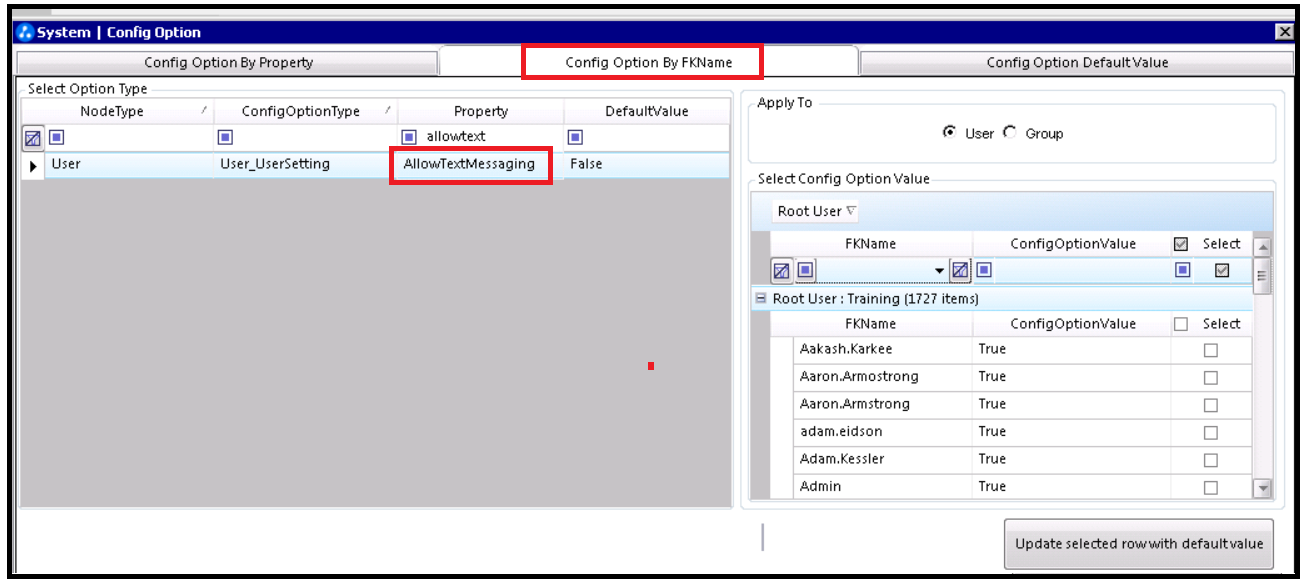
Task: Clear ConfigOptionValue filter icon
Action: (x=960, y=270)
